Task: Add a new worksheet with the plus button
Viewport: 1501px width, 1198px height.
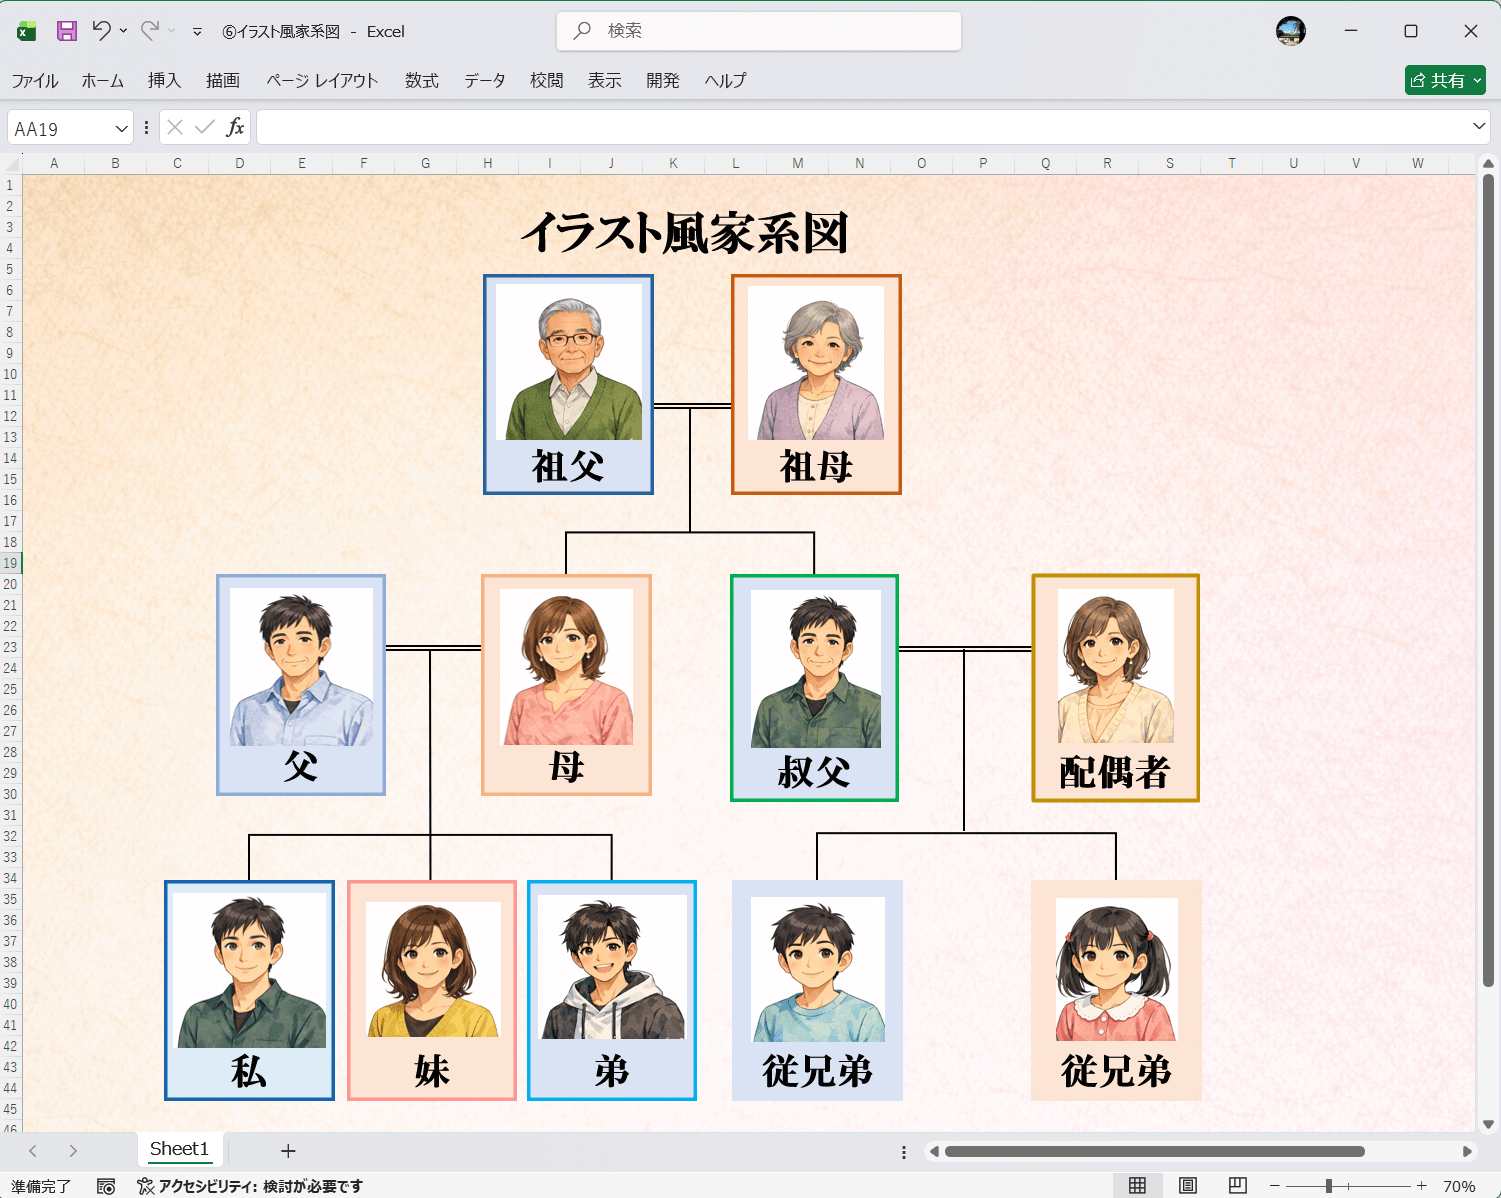Action: [x=287, y=1150]
